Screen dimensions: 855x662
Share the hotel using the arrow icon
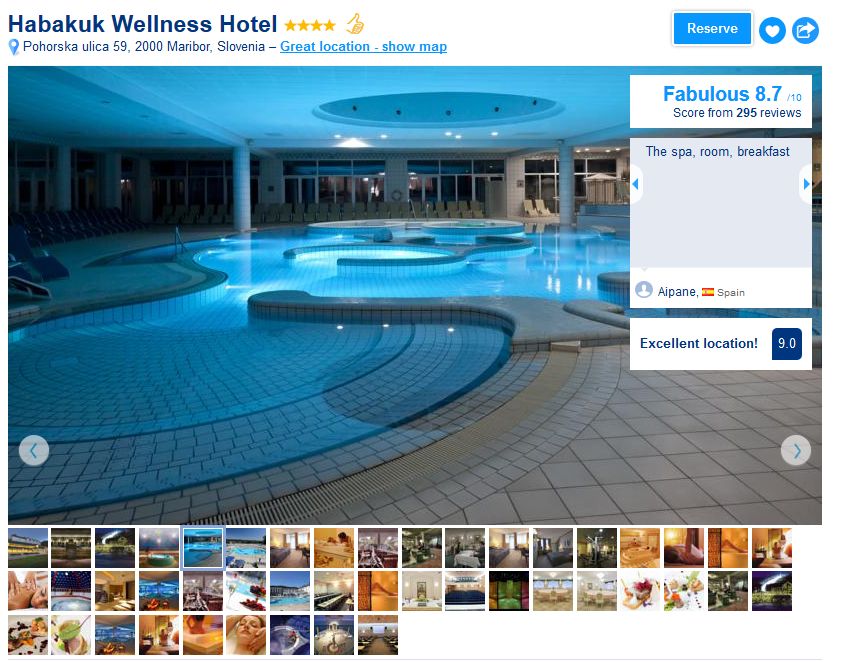[x=805, y=30]
